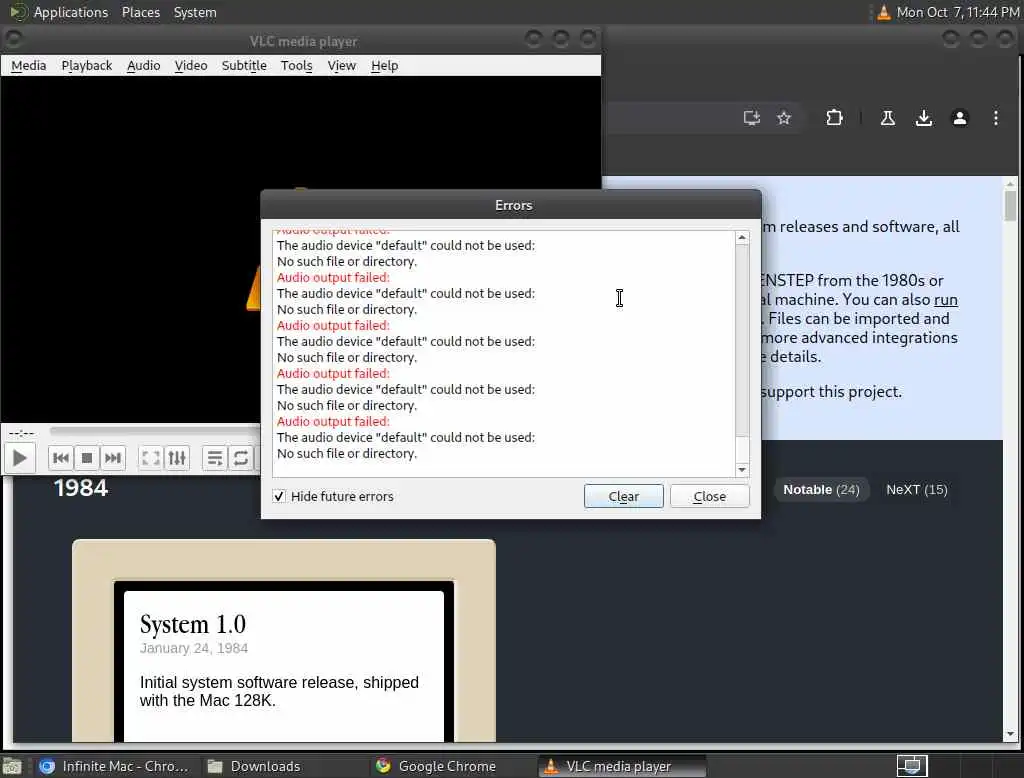The height and width of the screenshot is (778, 1024).
Task: Open the Places menu
Action: (141, 12)
